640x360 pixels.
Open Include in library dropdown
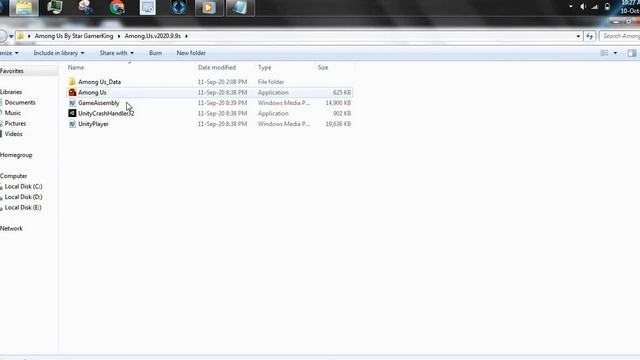click(59, 53)
